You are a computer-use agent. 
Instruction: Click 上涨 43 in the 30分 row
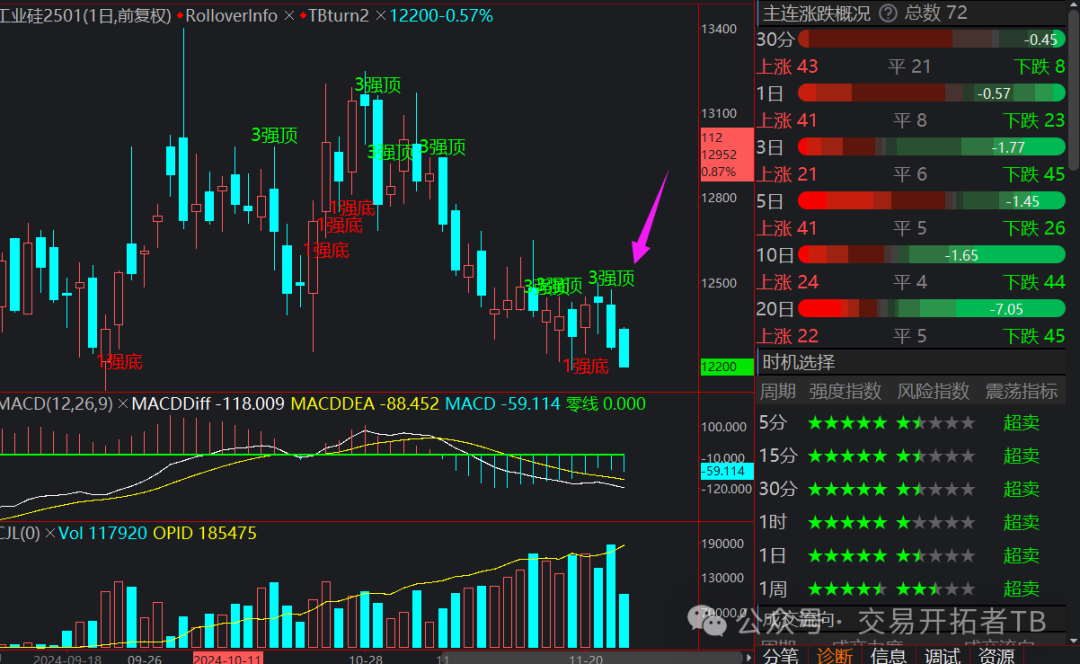coord(787,67)
